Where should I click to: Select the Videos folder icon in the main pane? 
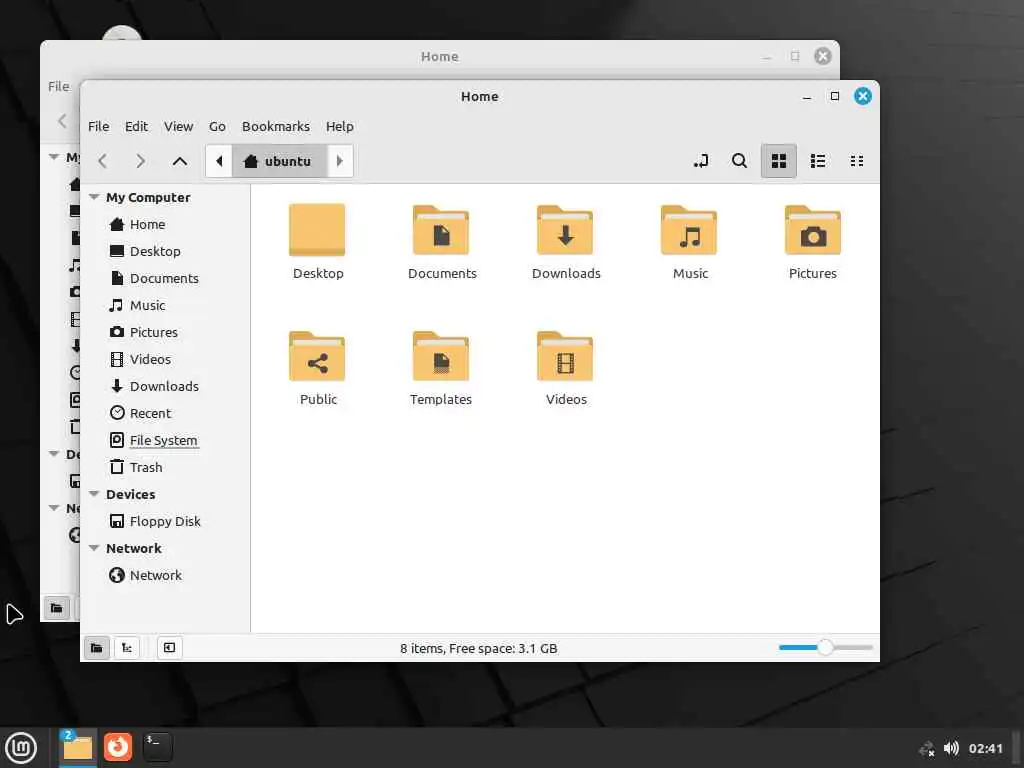pos(565,357)
